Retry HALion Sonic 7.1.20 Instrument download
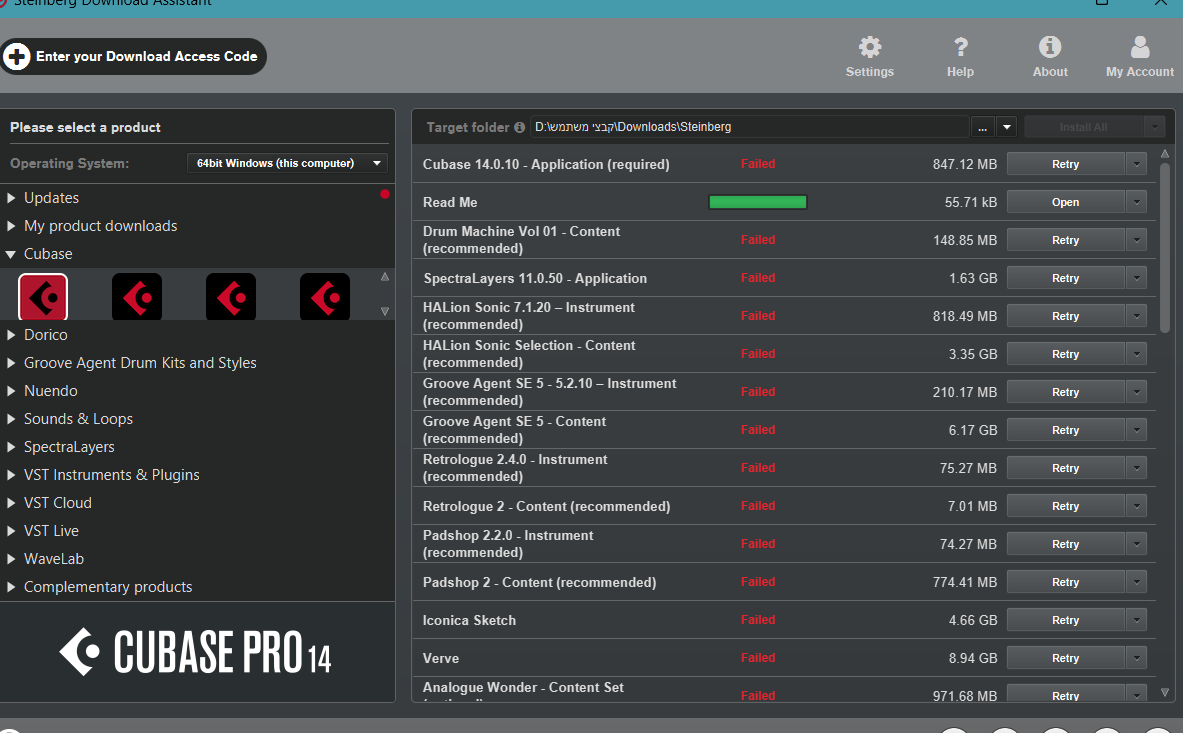 pos(1065,316)
